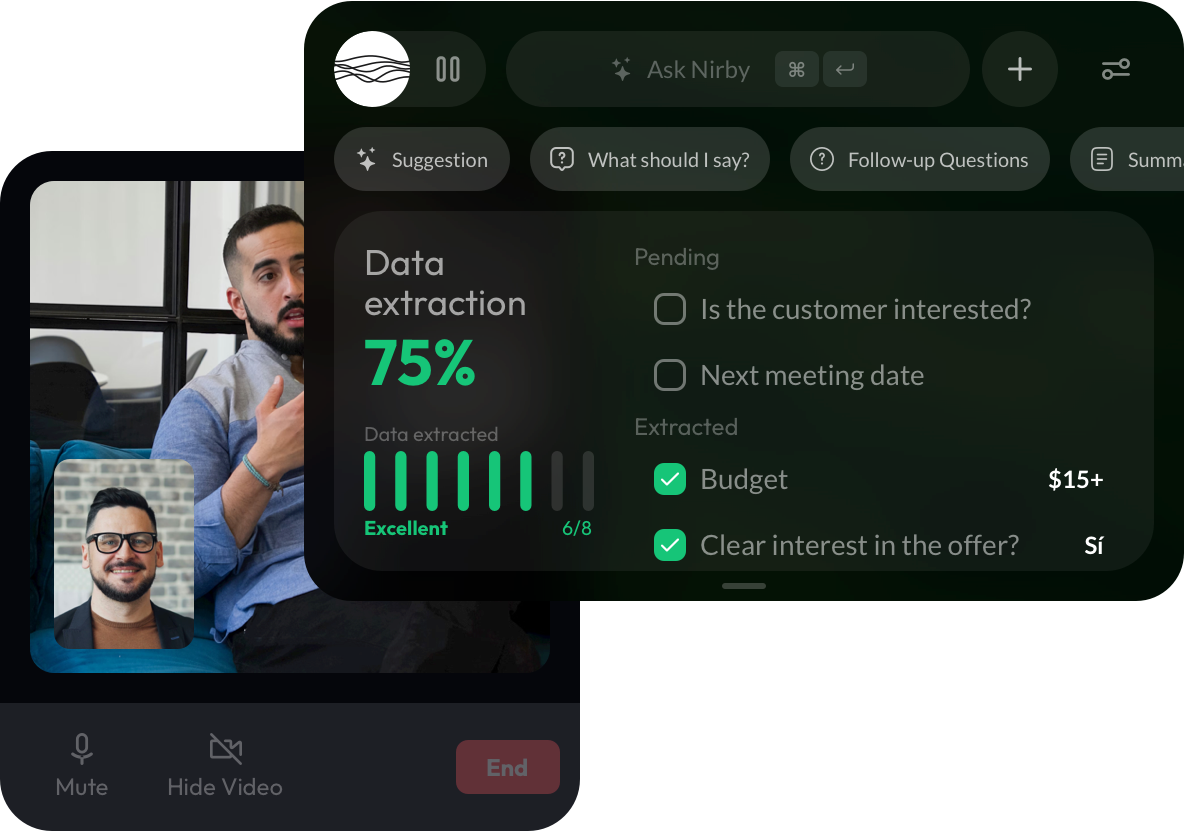Uncheck "Clear interest in the offer?" checkbox
Image resolution: width=1184 pixels, height=832 pixels.
coord(670,545)
